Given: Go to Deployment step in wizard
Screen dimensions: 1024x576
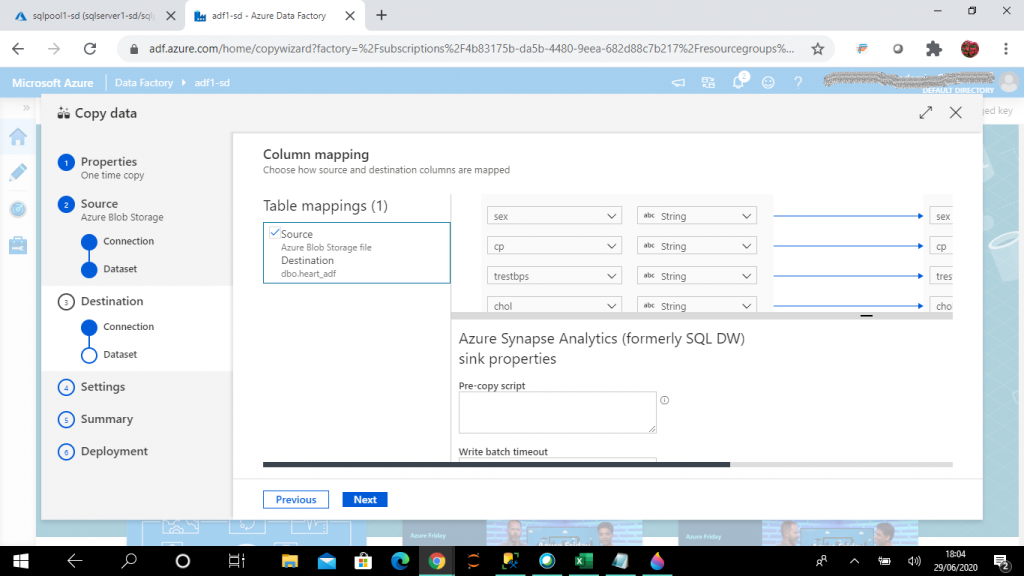Looking at the screenshot, I should [114, 451].
